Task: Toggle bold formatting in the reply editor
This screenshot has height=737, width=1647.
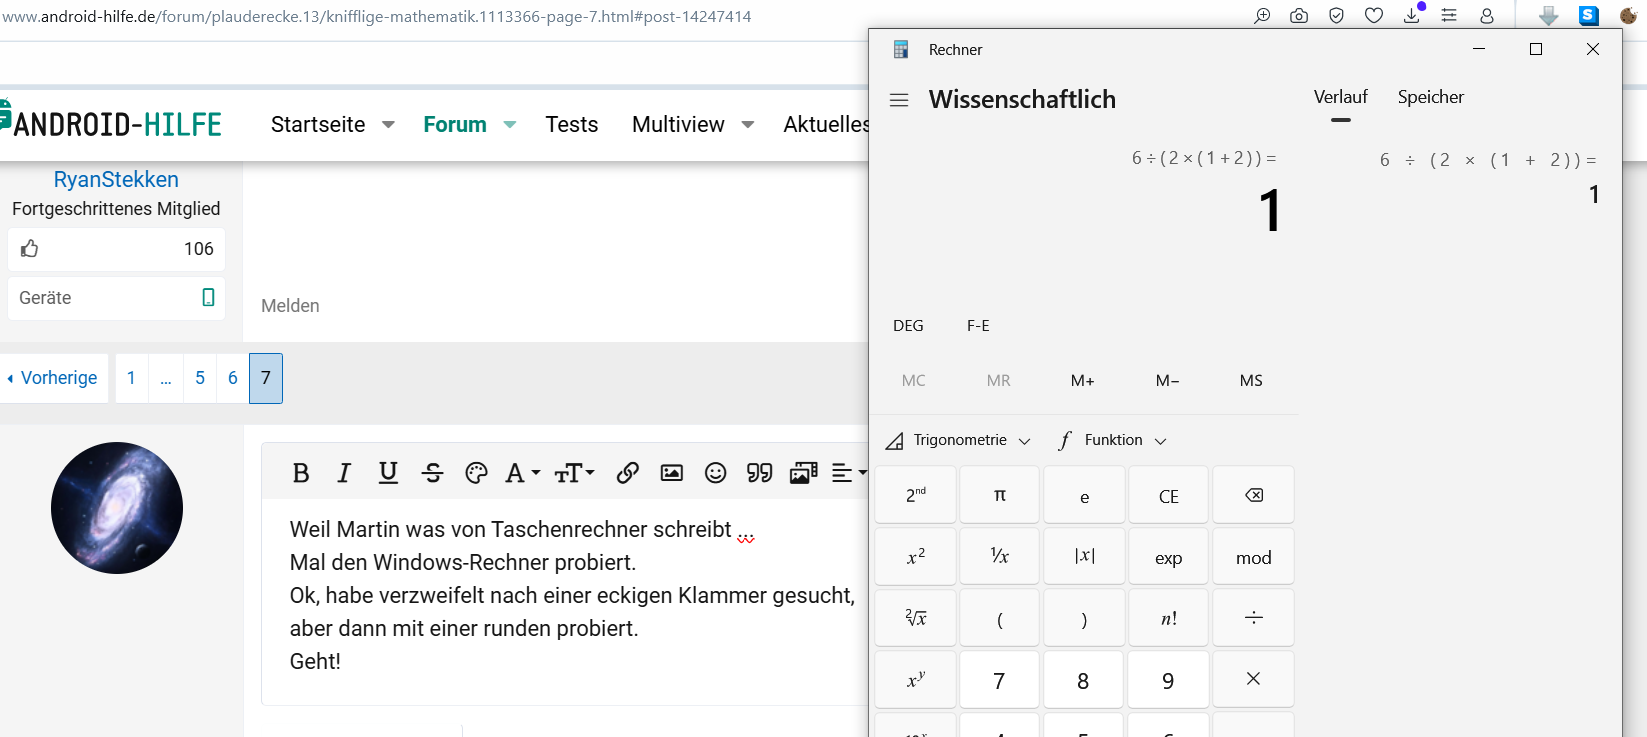Action: tap(300, 473)
